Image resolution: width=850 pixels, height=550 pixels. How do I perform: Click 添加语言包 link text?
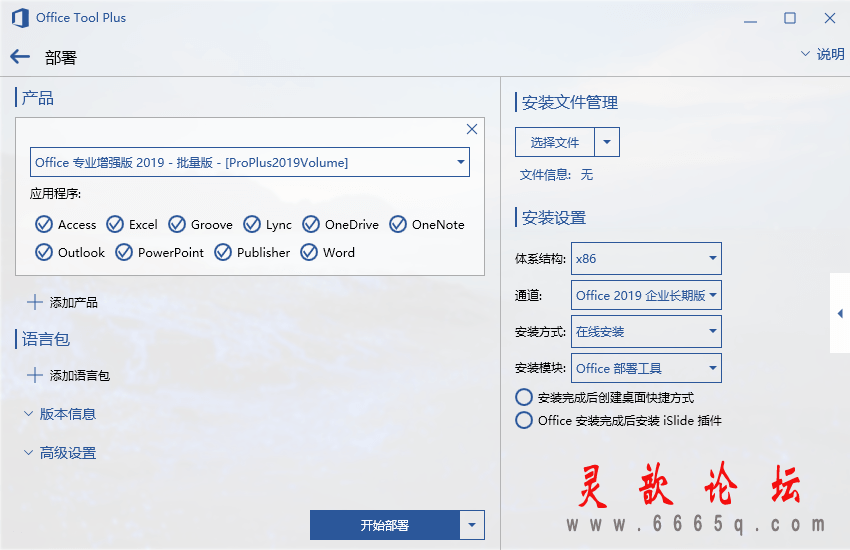(x=80, y=375)
